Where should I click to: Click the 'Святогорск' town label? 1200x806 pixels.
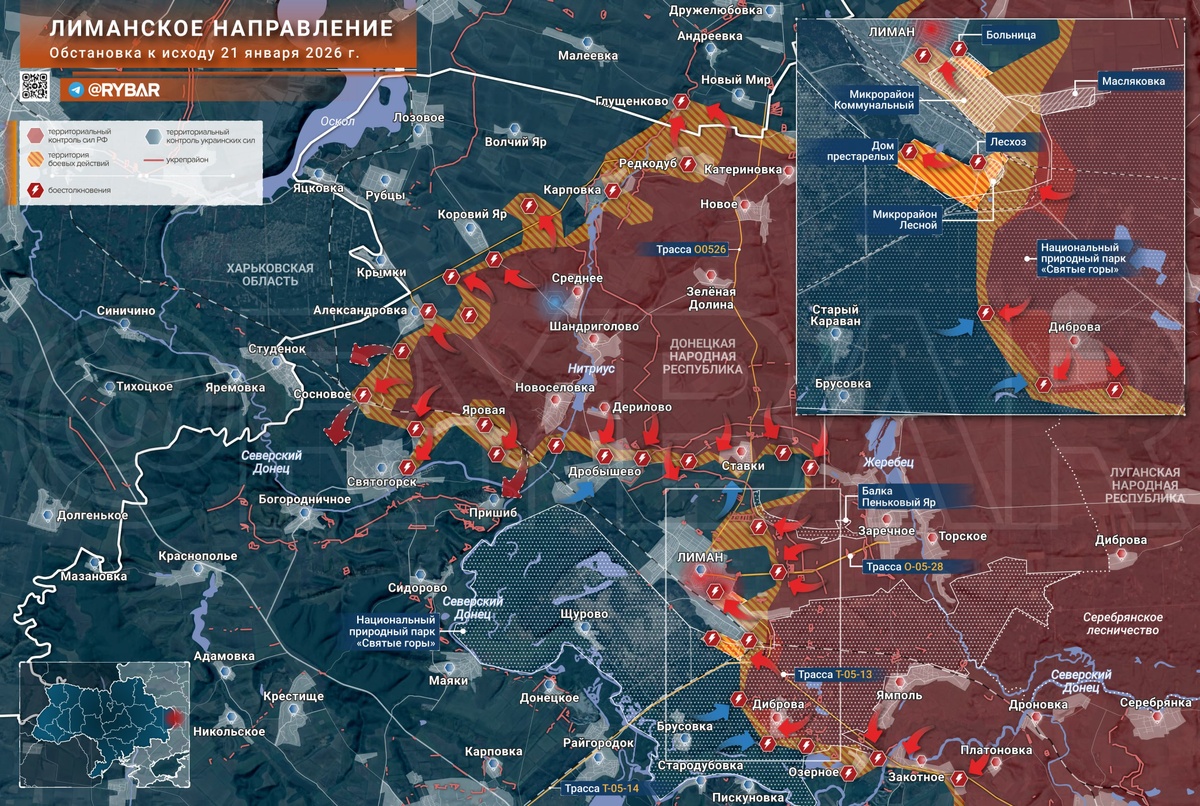(382, 482)
